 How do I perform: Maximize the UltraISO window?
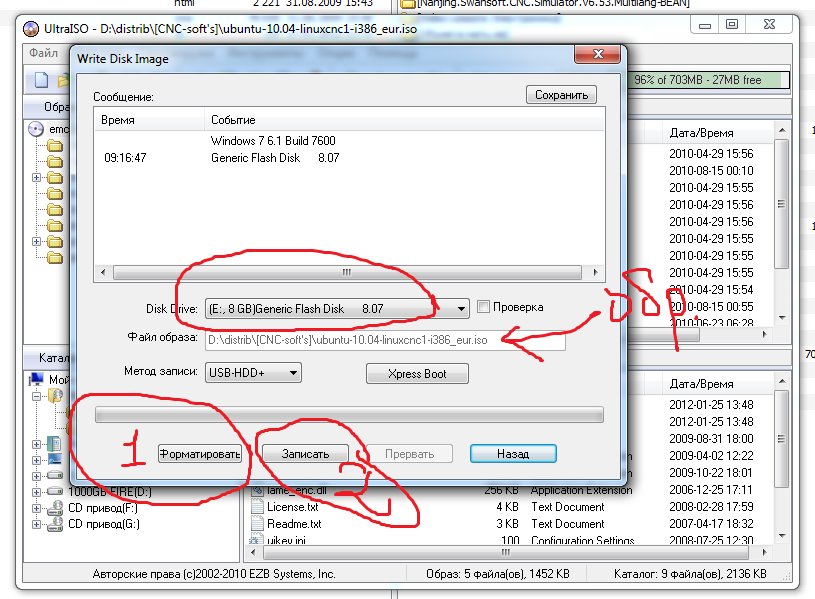point(732,24)
